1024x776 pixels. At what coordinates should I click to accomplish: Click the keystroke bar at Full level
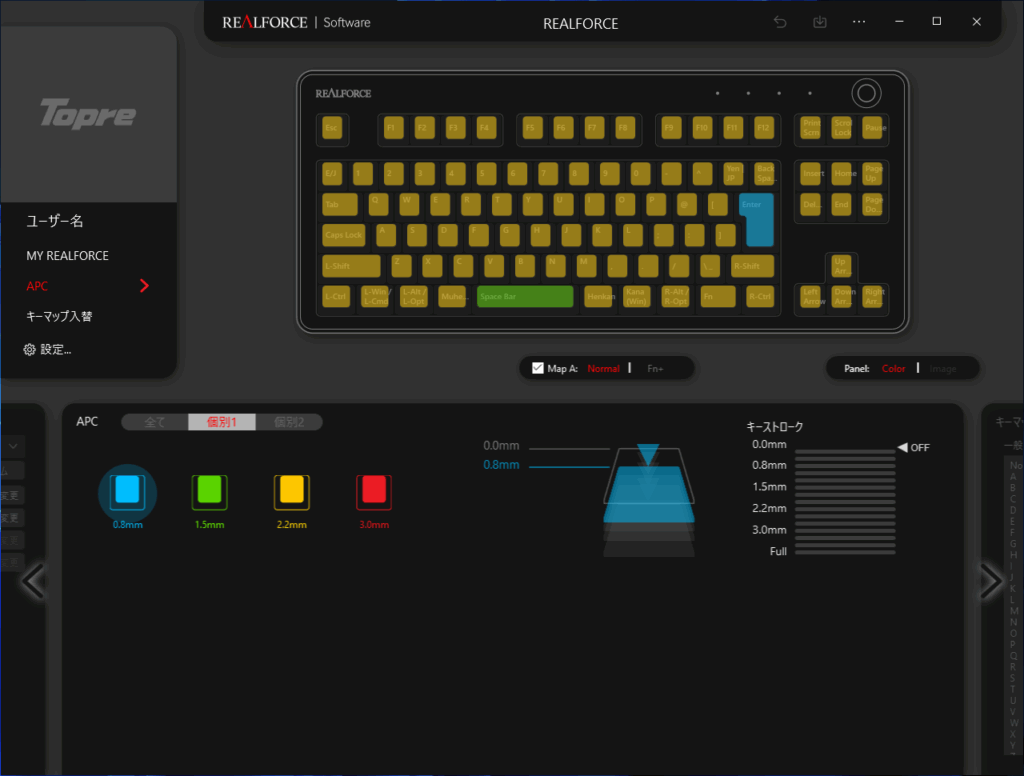[x=844, y=552]
